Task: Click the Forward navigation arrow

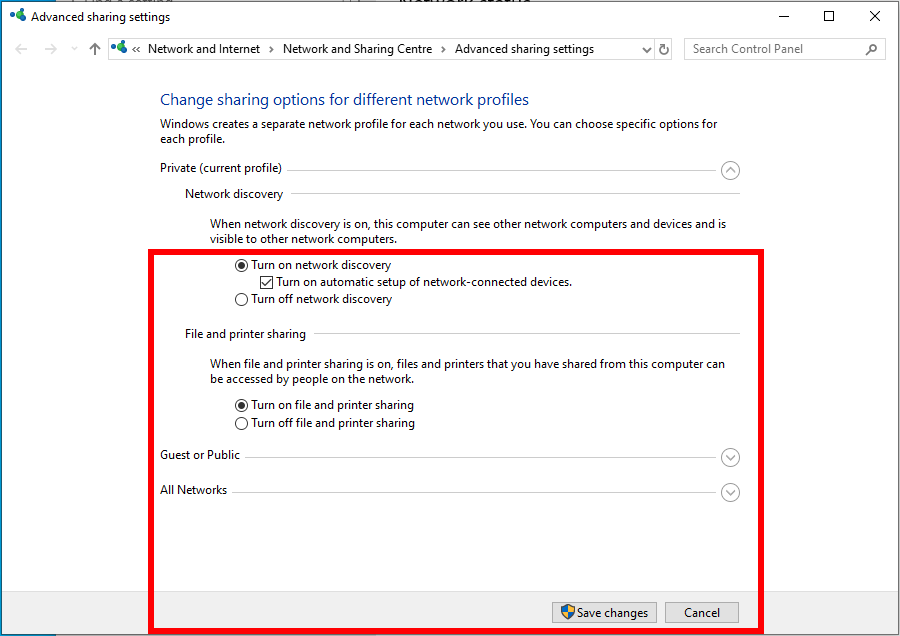Action: tap(51, 49)
